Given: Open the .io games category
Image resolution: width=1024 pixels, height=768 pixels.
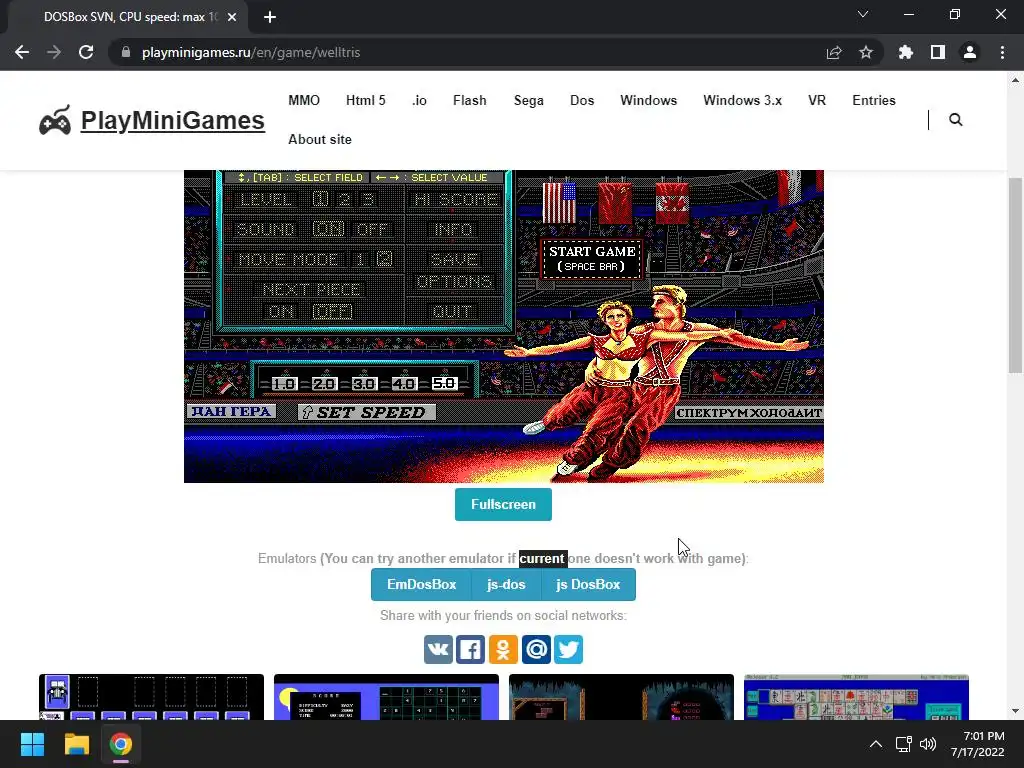Looking at the screenshot, I should click(419, 100).
